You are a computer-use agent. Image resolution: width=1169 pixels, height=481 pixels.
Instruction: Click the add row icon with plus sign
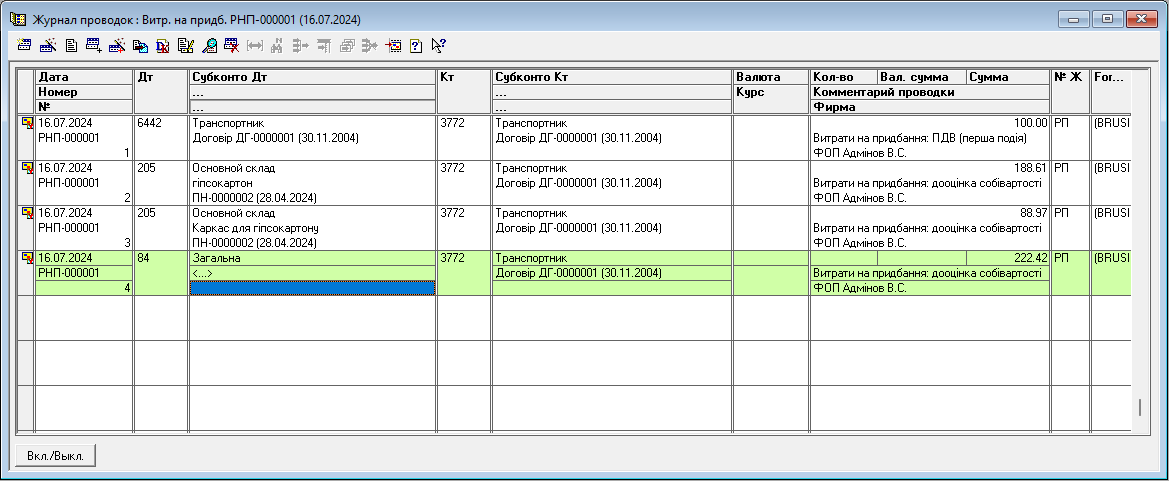click(x=94, y=45)
